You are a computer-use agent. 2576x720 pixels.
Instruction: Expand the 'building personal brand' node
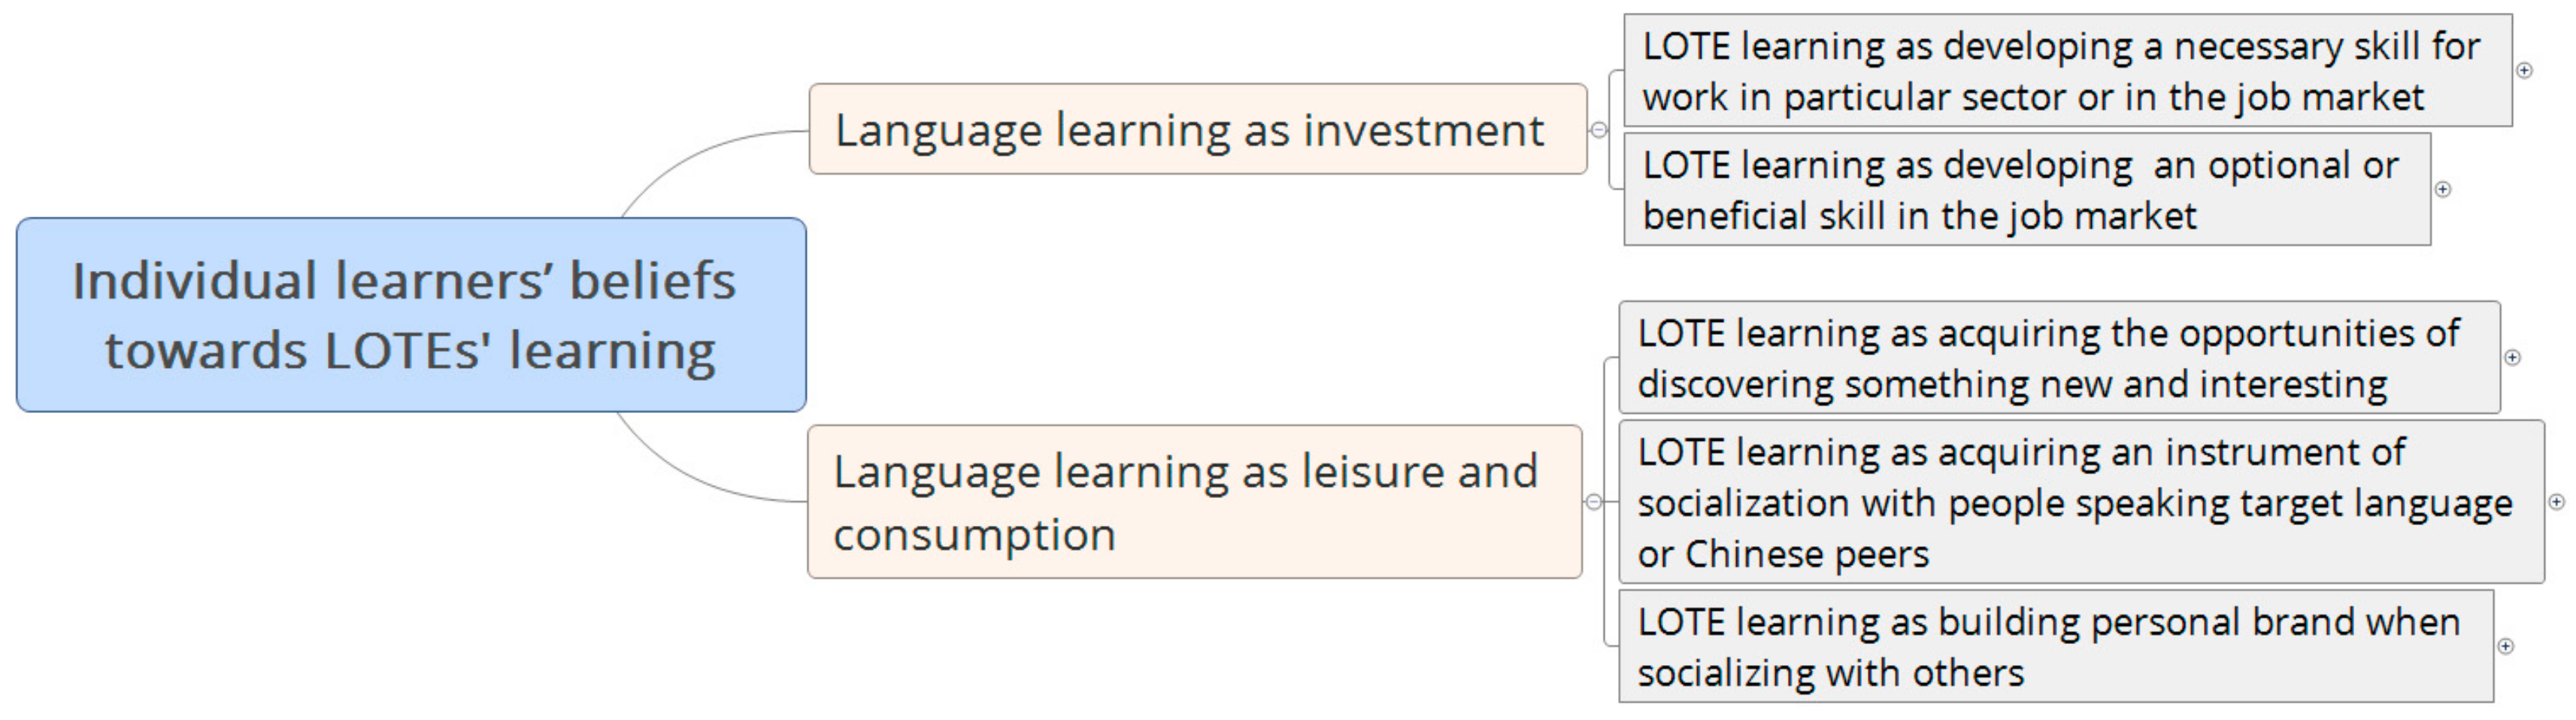pyautogui.click(x=2505, y=646)
